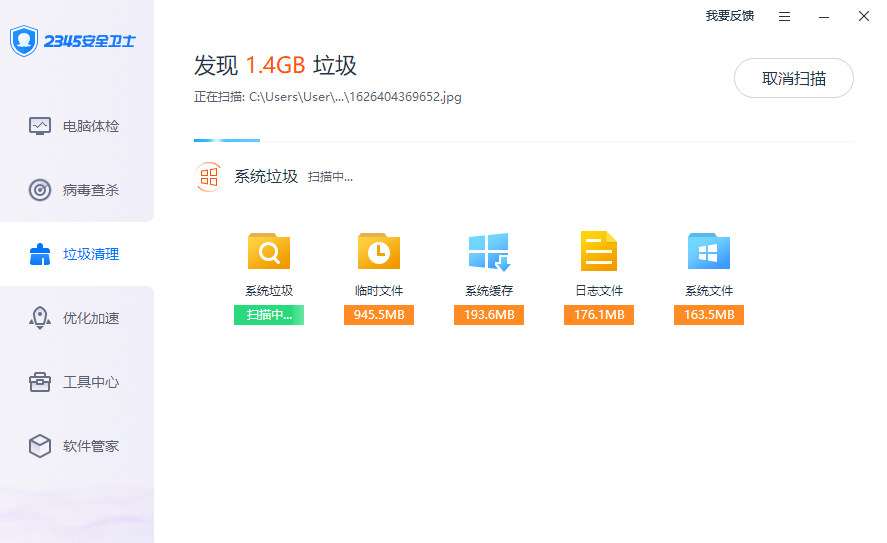Image resolution: width=887 pixels, height=543 pixels.
Task: Open the hamburger main menu
Action: tap(785, 16)
